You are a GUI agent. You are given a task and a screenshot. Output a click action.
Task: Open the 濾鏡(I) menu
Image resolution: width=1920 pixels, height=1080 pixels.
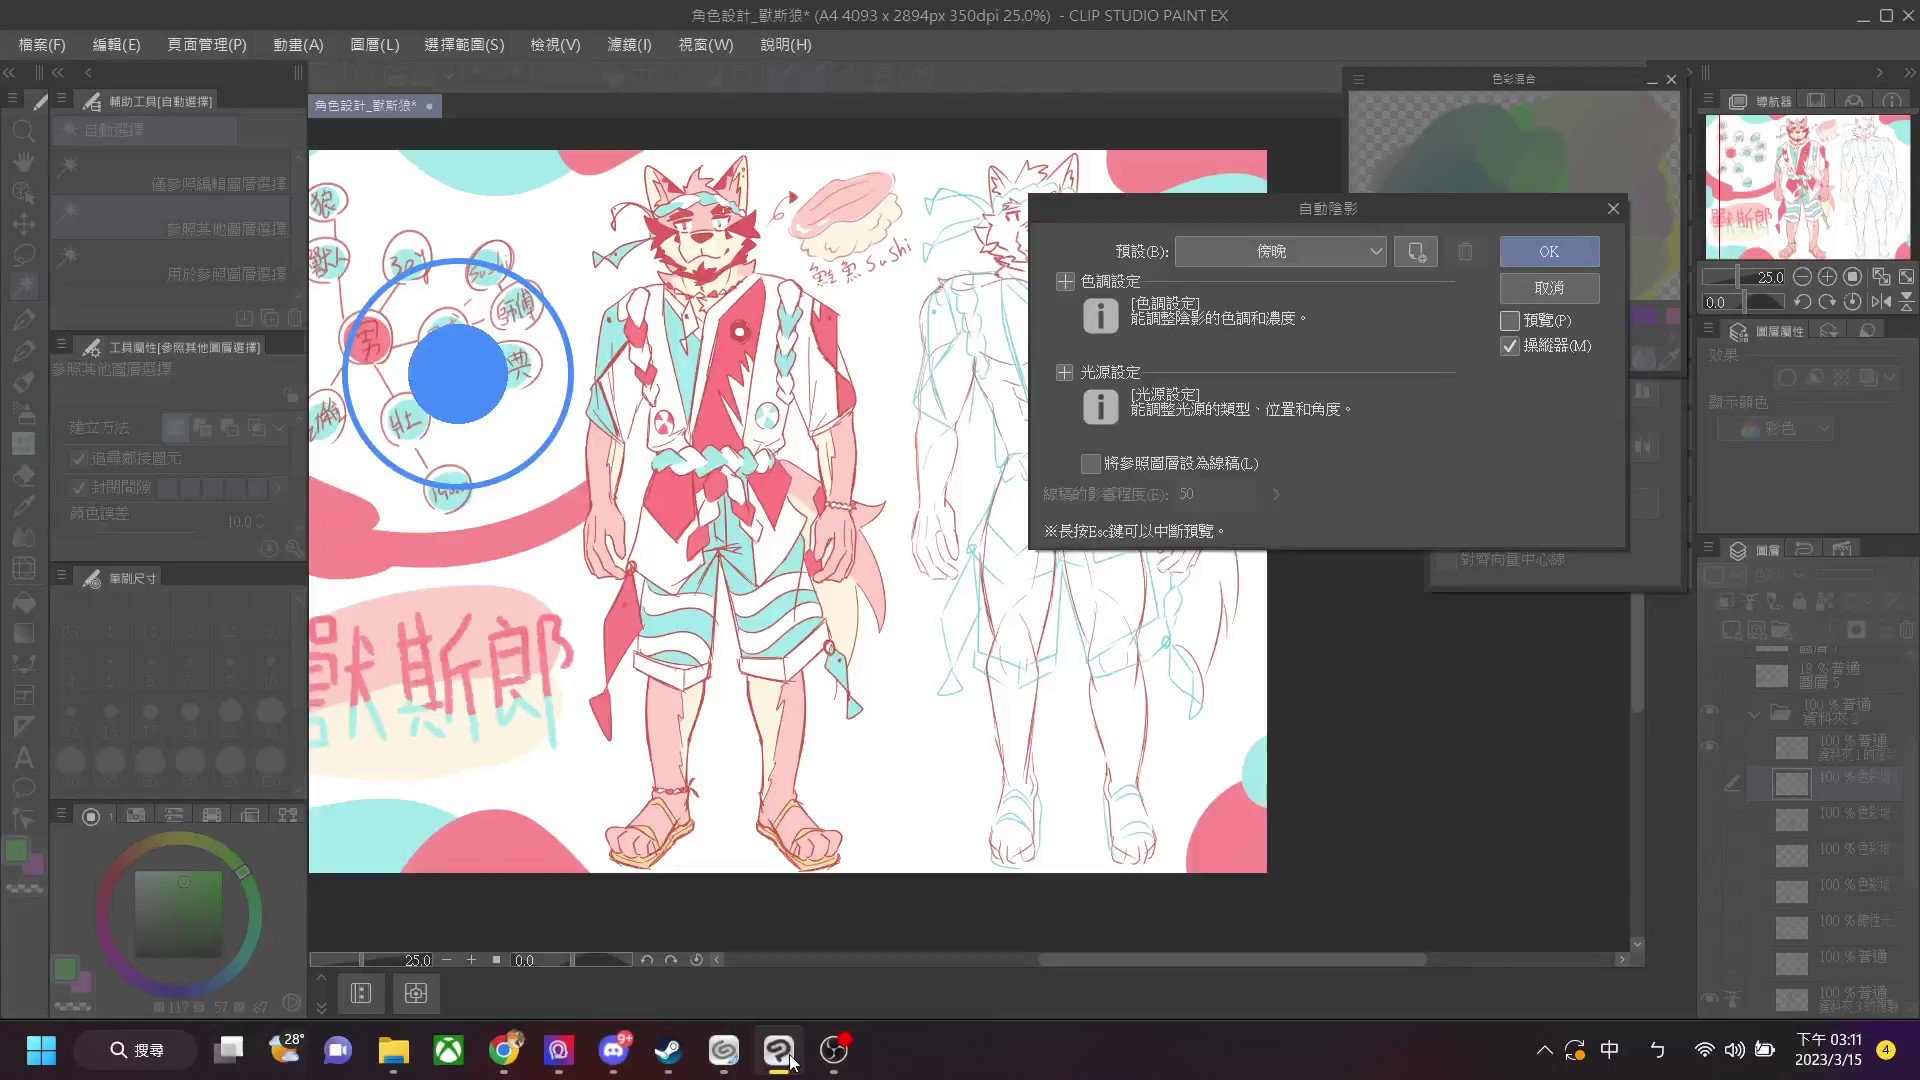[628, 45]
